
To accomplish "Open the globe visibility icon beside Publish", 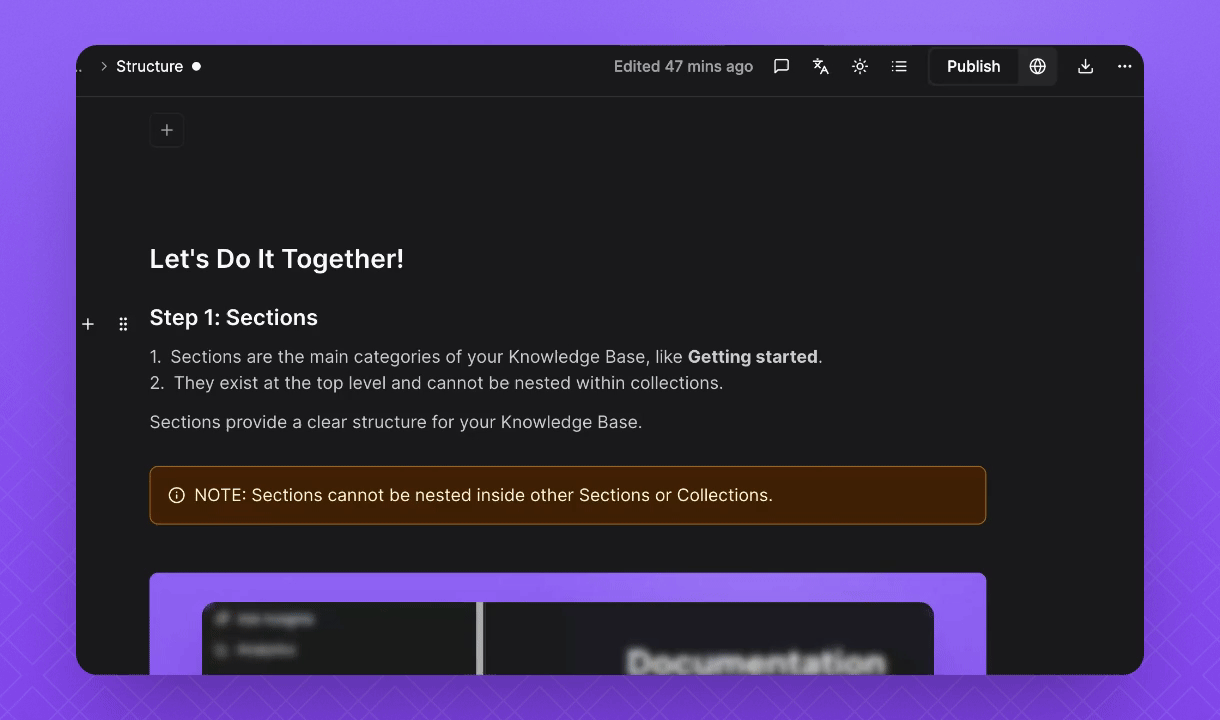I will pos(1038,66).
